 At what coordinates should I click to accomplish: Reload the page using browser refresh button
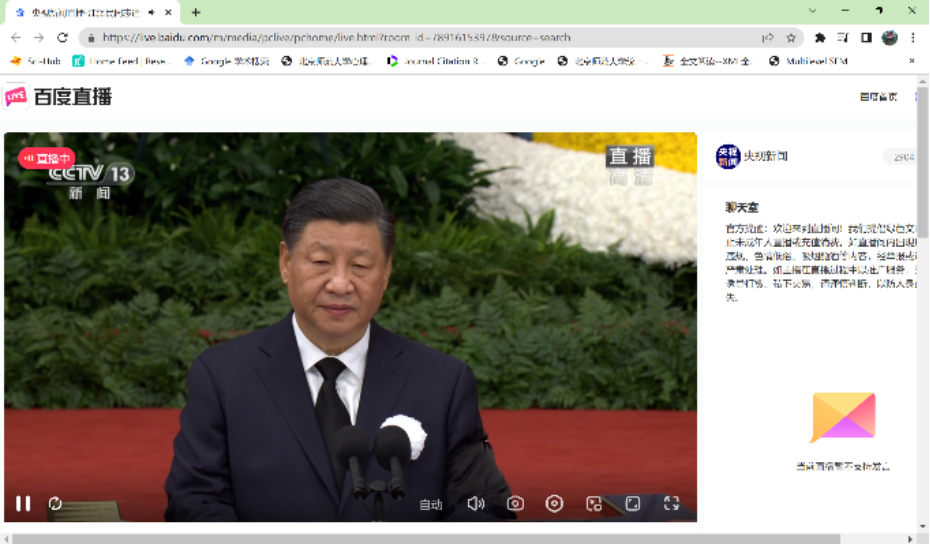[x=62, y=38]
